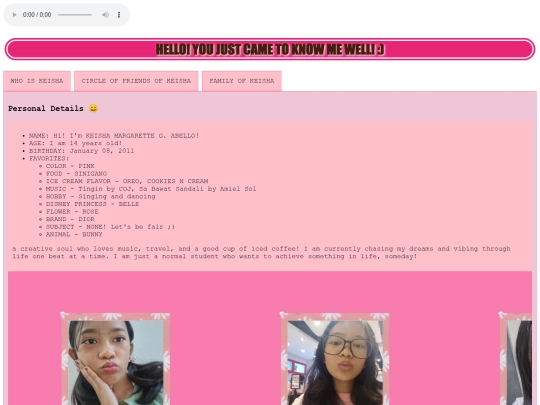
Task: Click the HELLO! YOU JUST CAME TO KNOW ME WELL banner
Action: 270,49
